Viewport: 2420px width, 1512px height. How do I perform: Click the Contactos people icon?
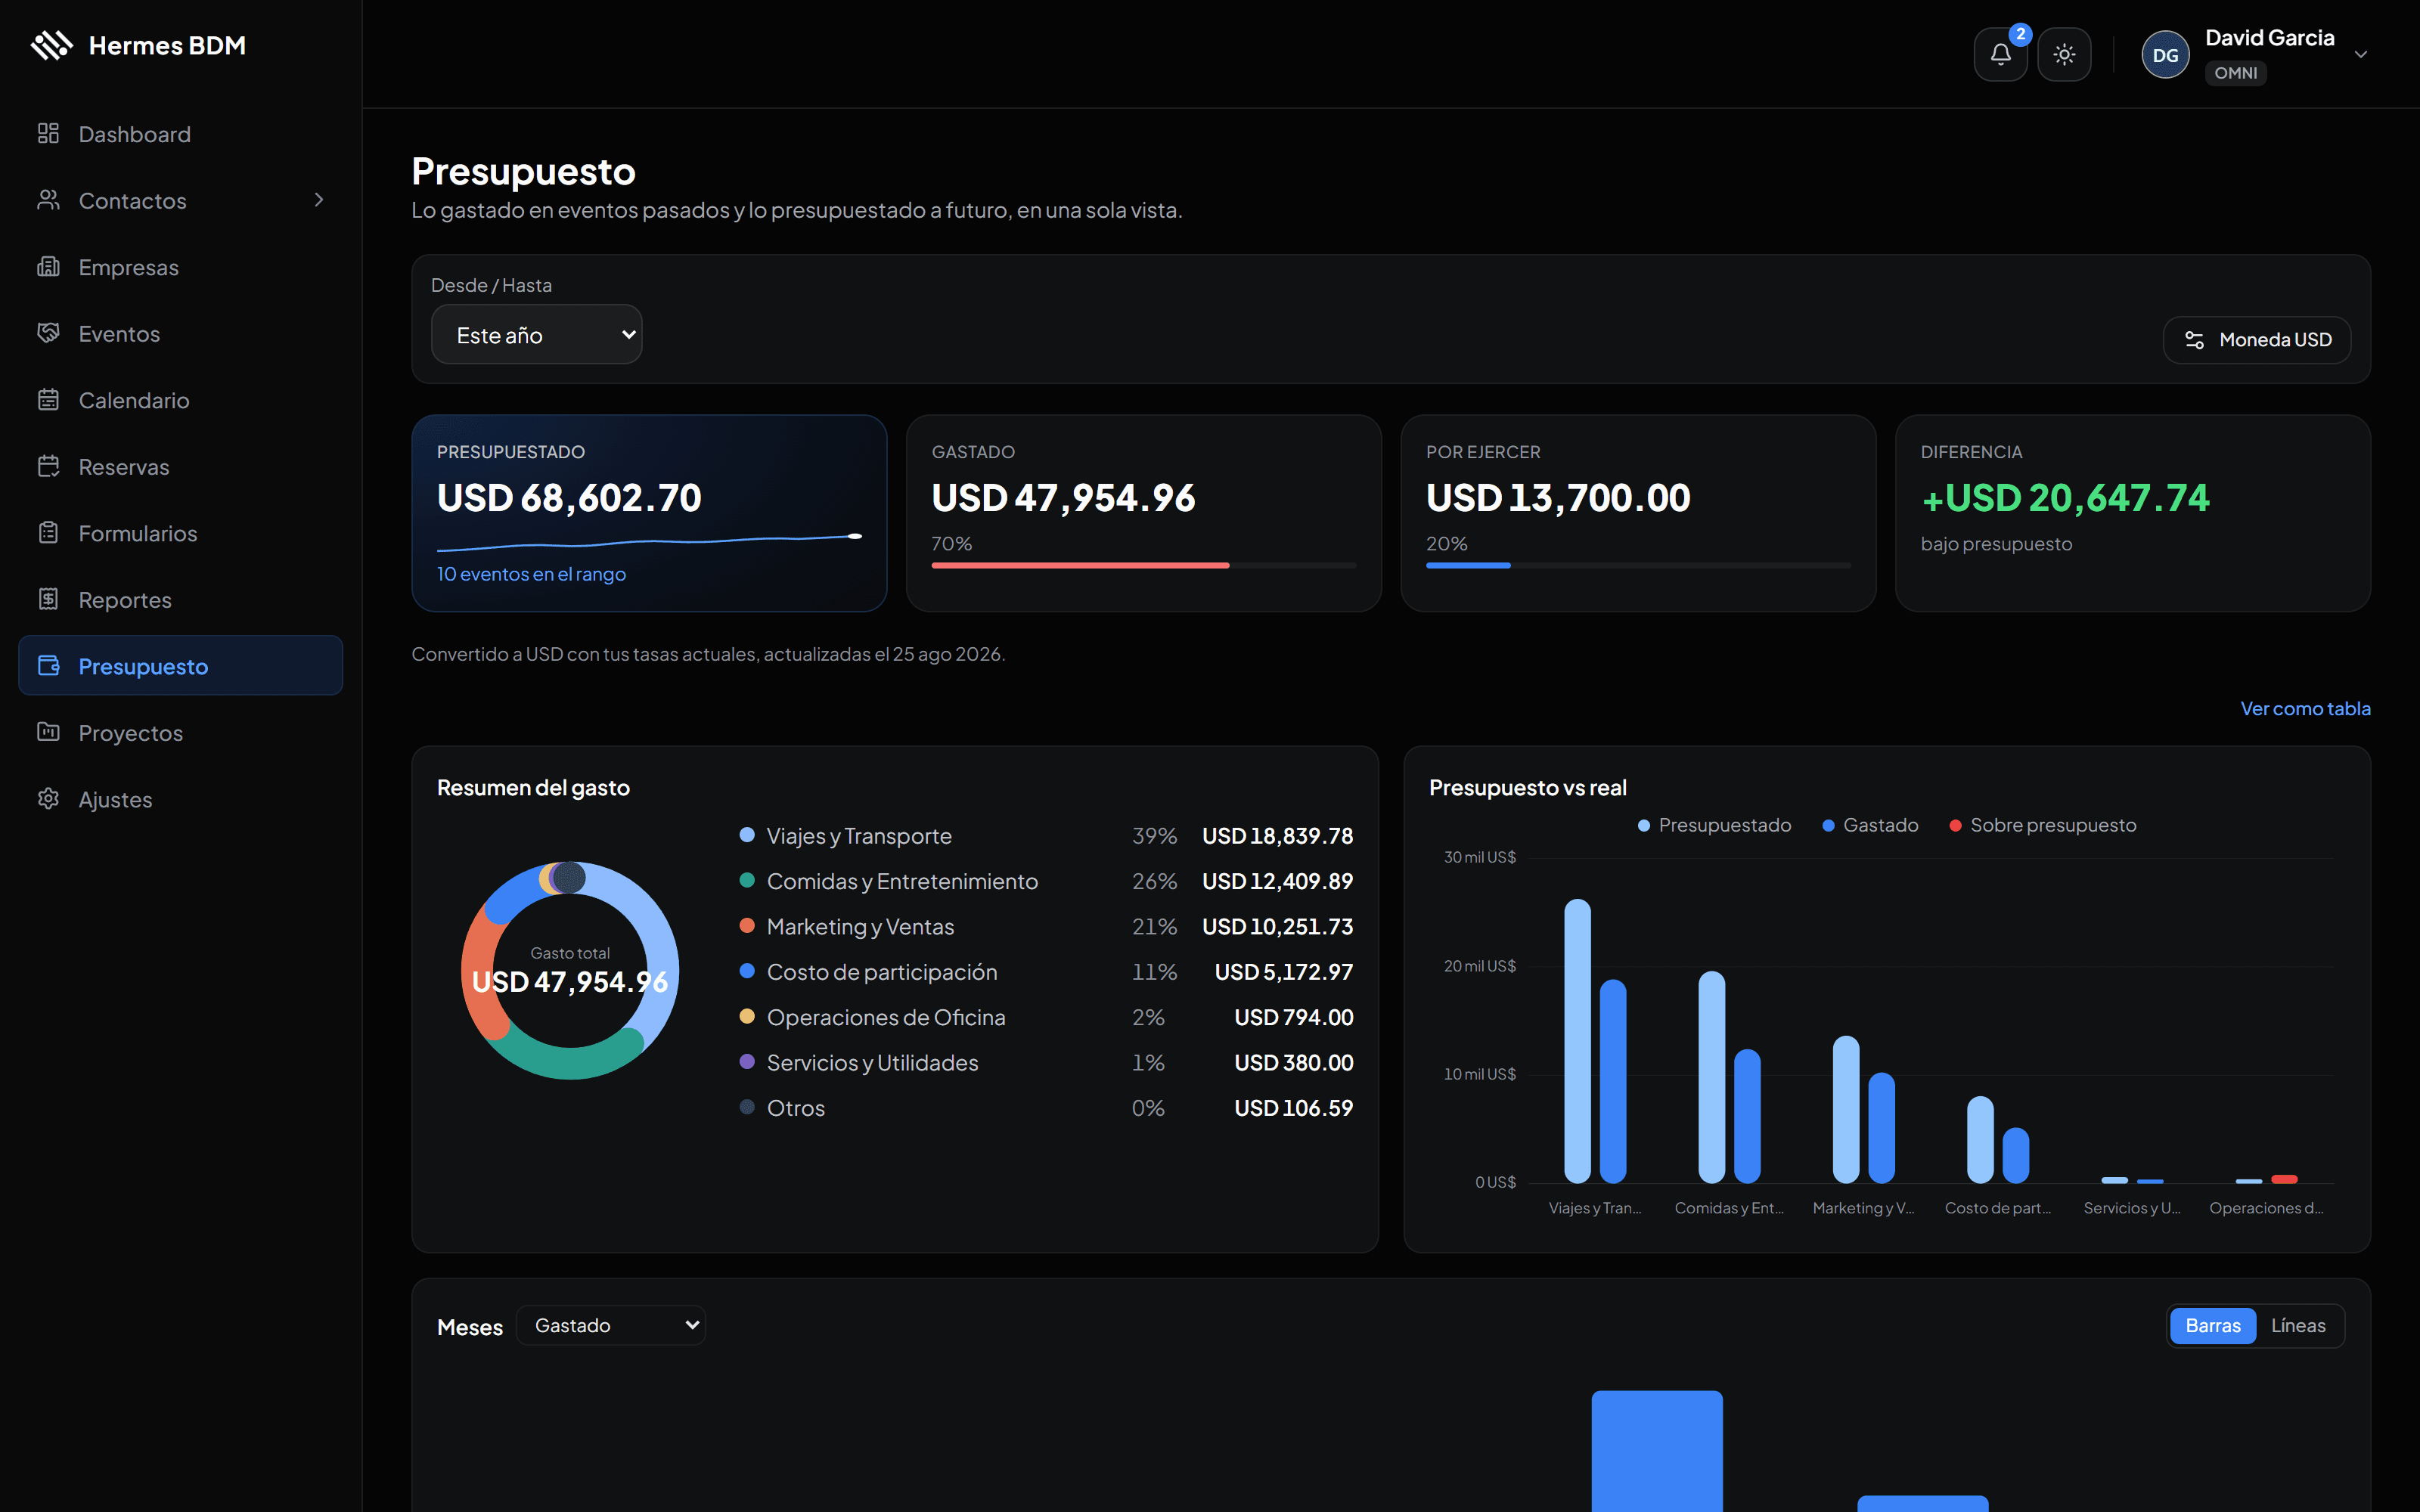[x=48, y=200]
